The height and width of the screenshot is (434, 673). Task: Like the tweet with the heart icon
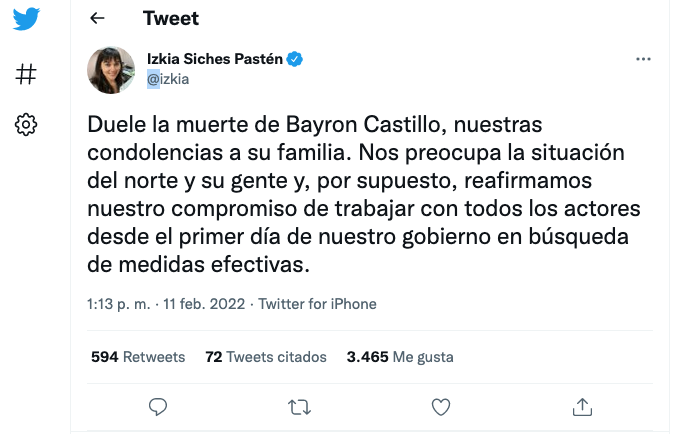point(441,407)
